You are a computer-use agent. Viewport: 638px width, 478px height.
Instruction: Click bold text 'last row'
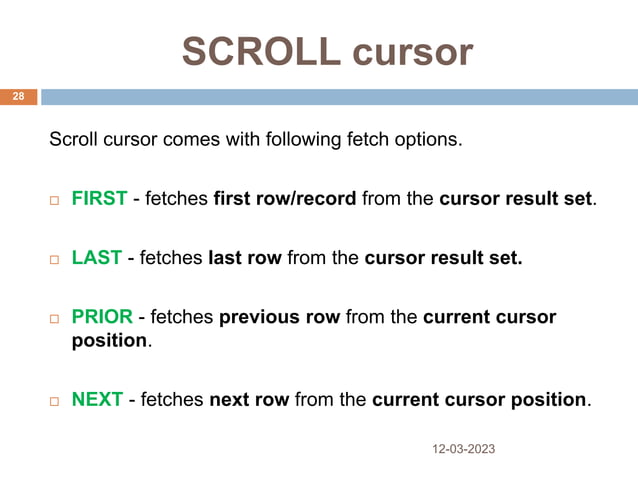click(245, 258)
